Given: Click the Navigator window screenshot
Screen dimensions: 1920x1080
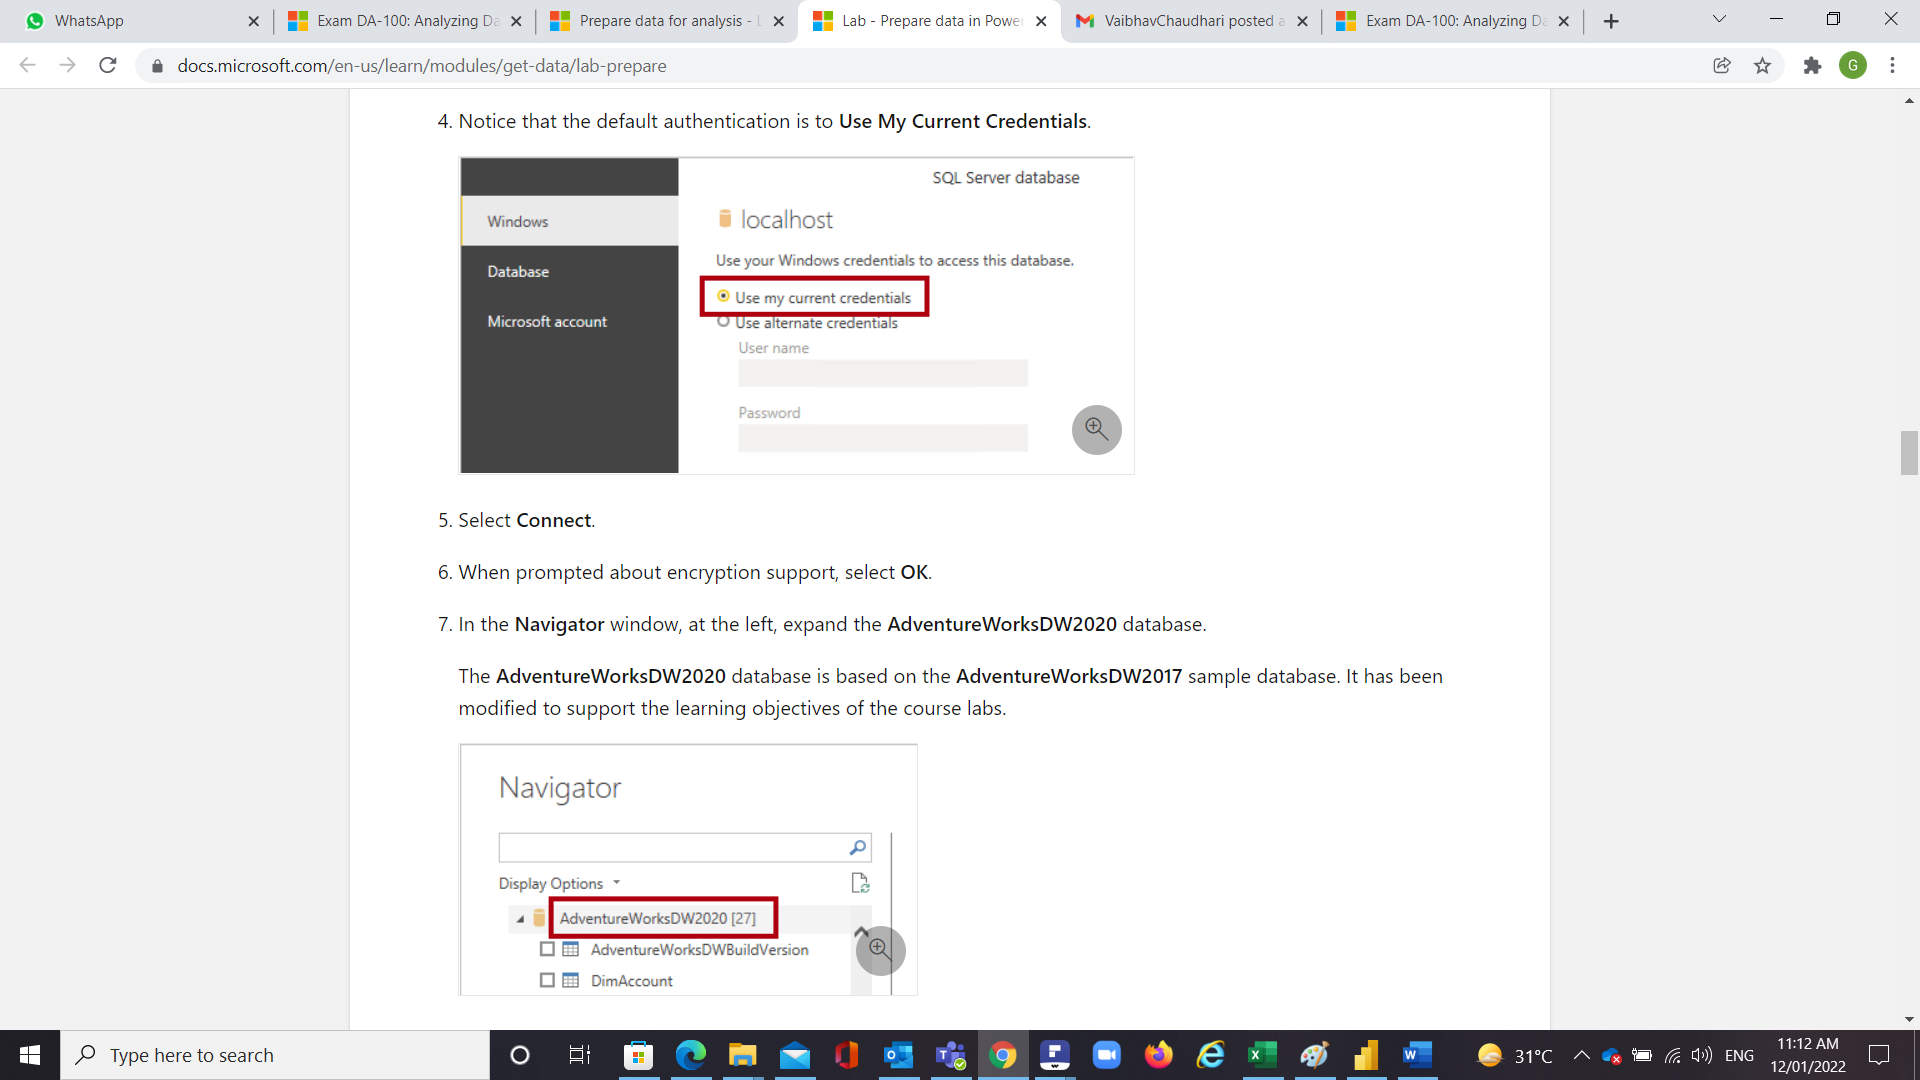Looking at the screenshot, I should pos(688,870).
